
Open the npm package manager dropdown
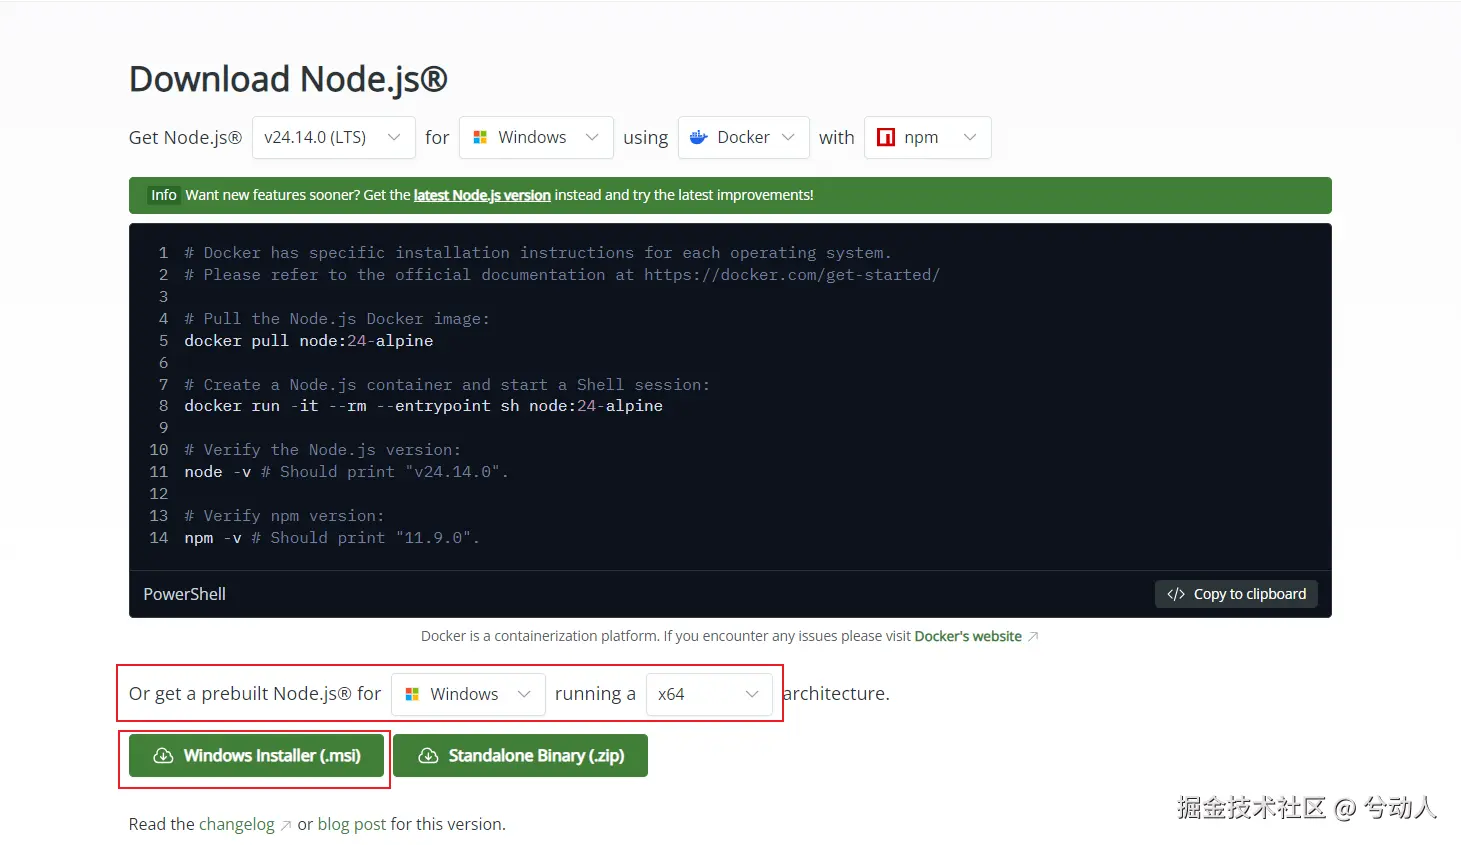pyautogui.click(x=927, y=137)
